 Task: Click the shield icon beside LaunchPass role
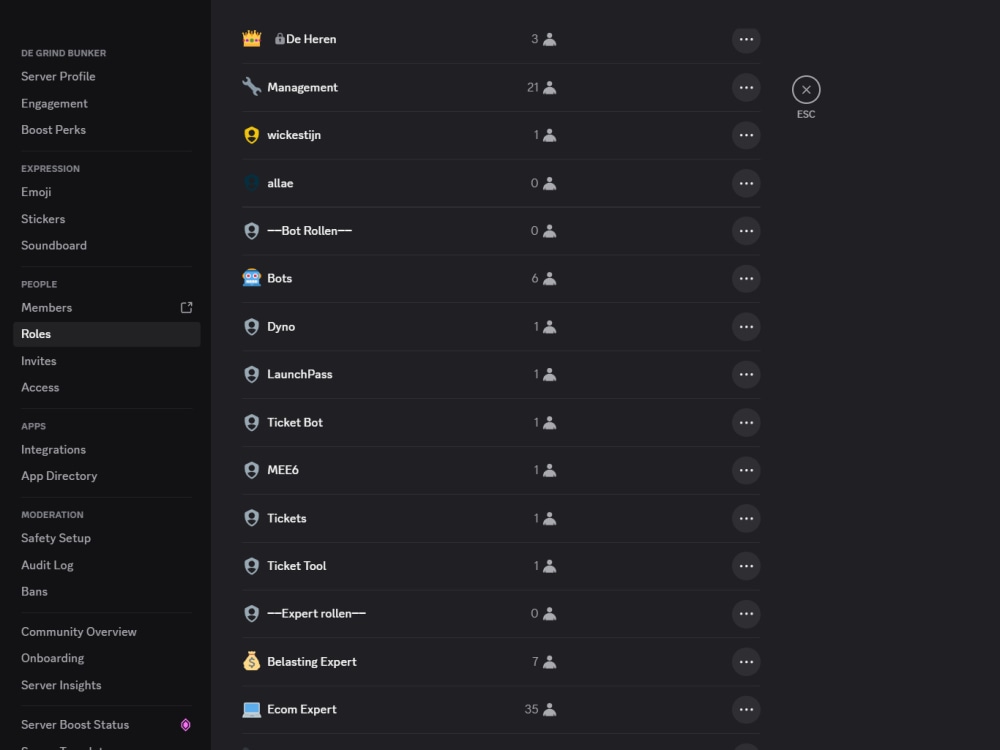[252, 374]
